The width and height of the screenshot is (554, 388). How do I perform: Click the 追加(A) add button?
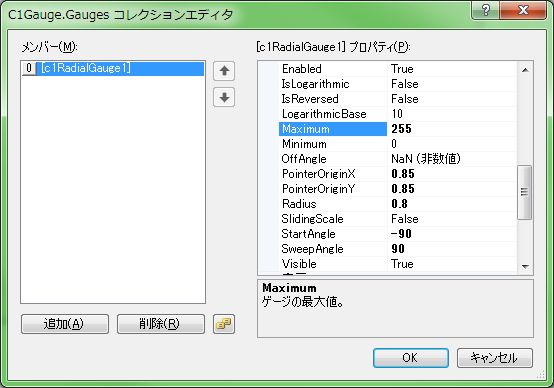[x=65, y=324]
